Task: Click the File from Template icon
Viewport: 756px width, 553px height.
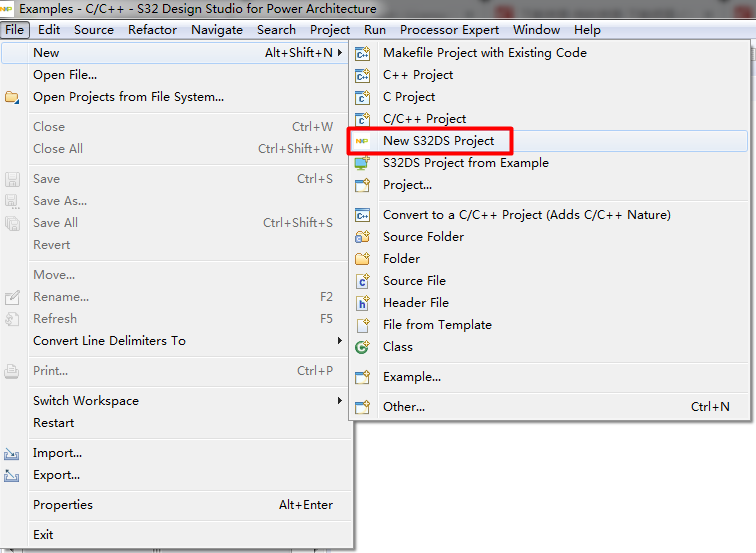Action: click(x=363, y=325)
